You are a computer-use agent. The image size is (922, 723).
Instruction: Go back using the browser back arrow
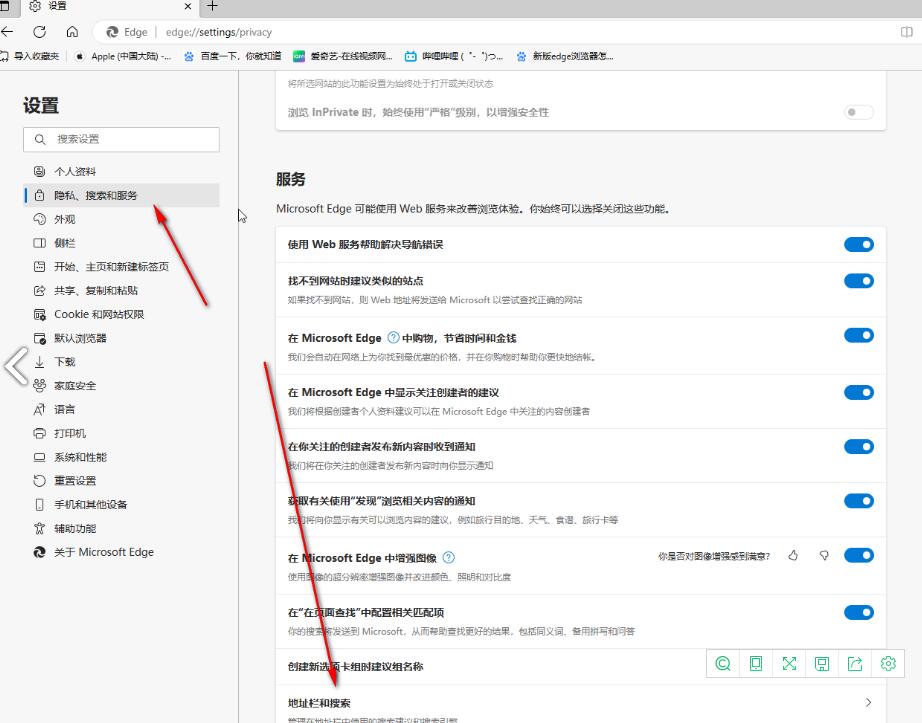[x=7, y=32]
